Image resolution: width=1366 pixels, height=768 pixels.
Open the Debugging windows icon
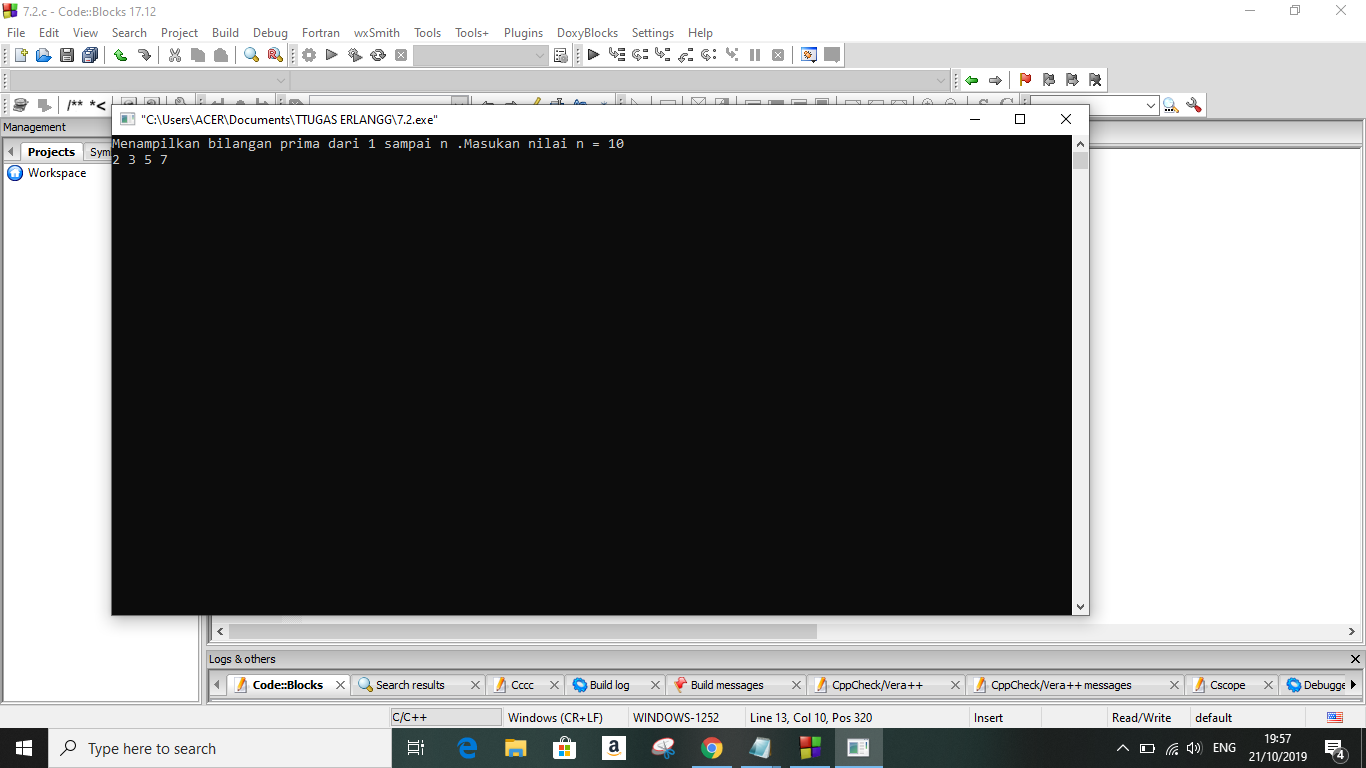click(809, 55)
